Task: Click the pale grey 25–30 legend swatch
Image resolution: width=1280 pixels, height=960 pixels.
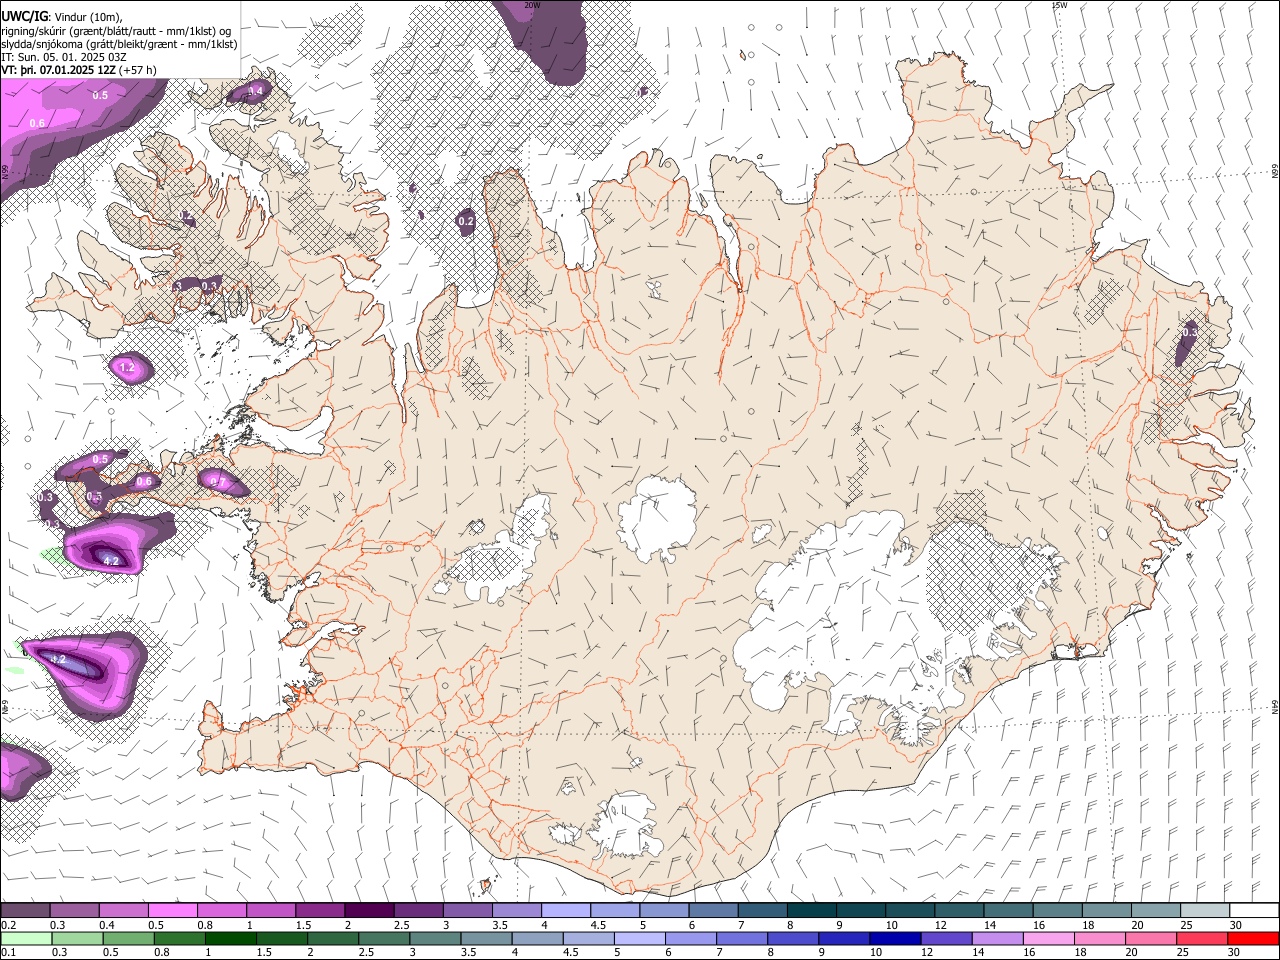Action: pyautogui.click(x=1205, y=911)
